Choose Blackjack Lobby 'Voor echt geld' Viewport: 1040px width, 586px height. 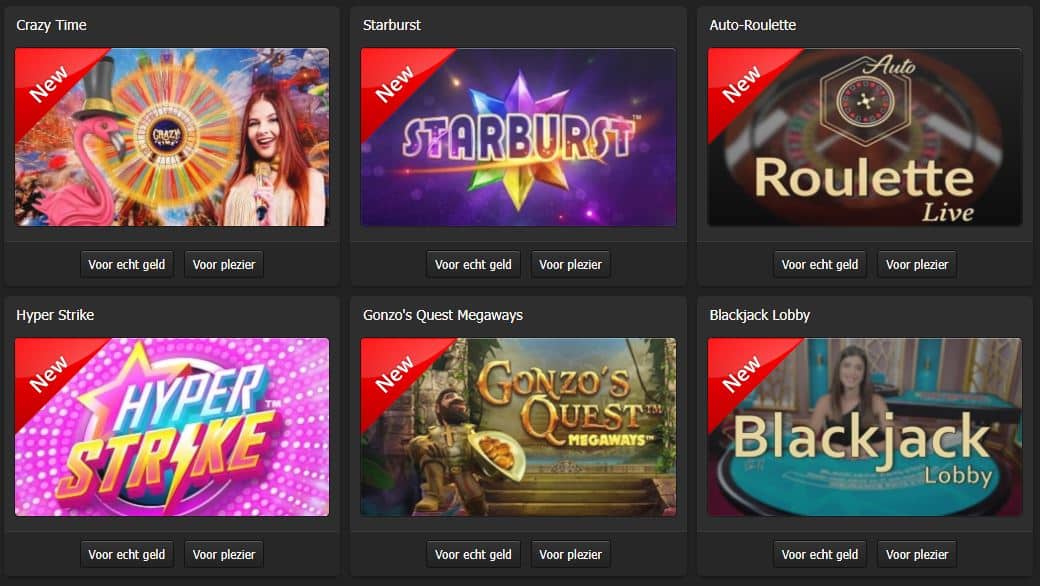(820, 554)
